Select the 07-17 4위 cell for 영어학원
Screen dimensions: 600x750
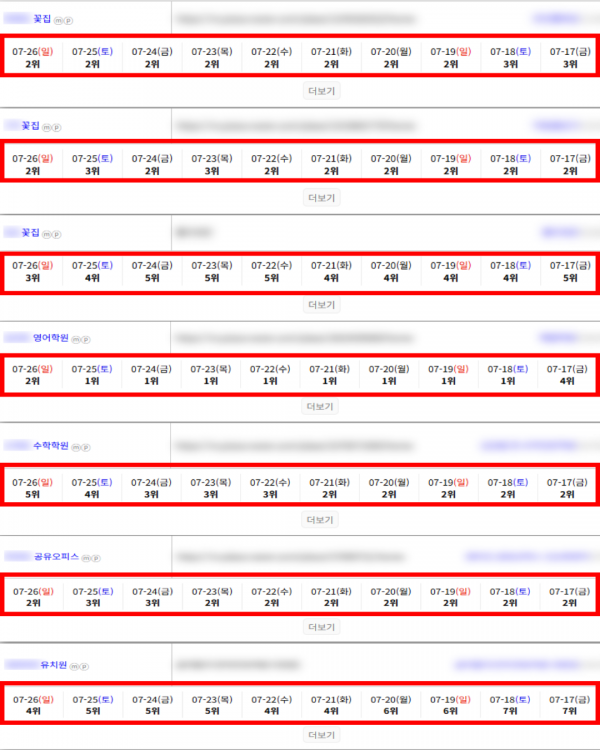pyautogui.click(x=567, y=375)
